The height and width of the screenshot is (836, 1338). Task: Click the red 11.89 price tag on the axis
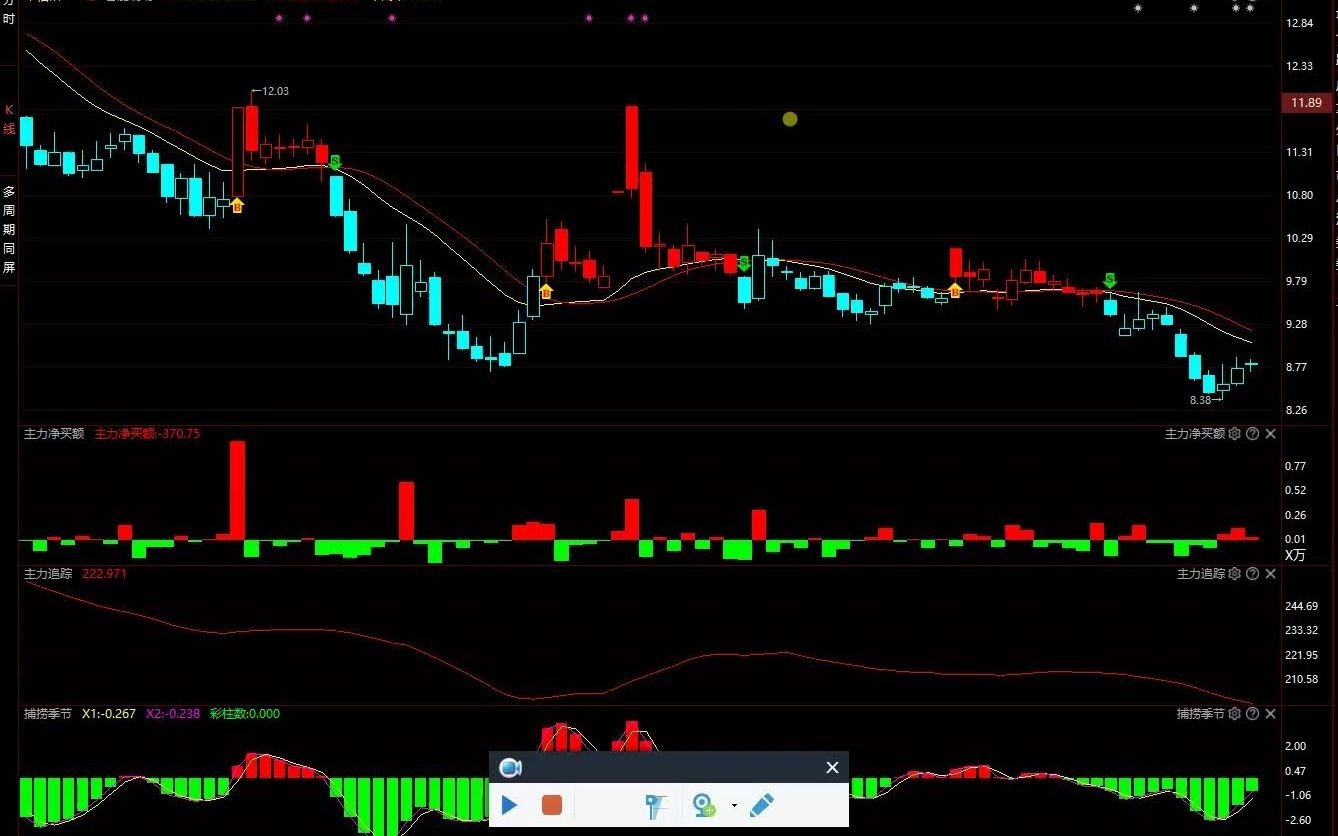pos(1305,103)
